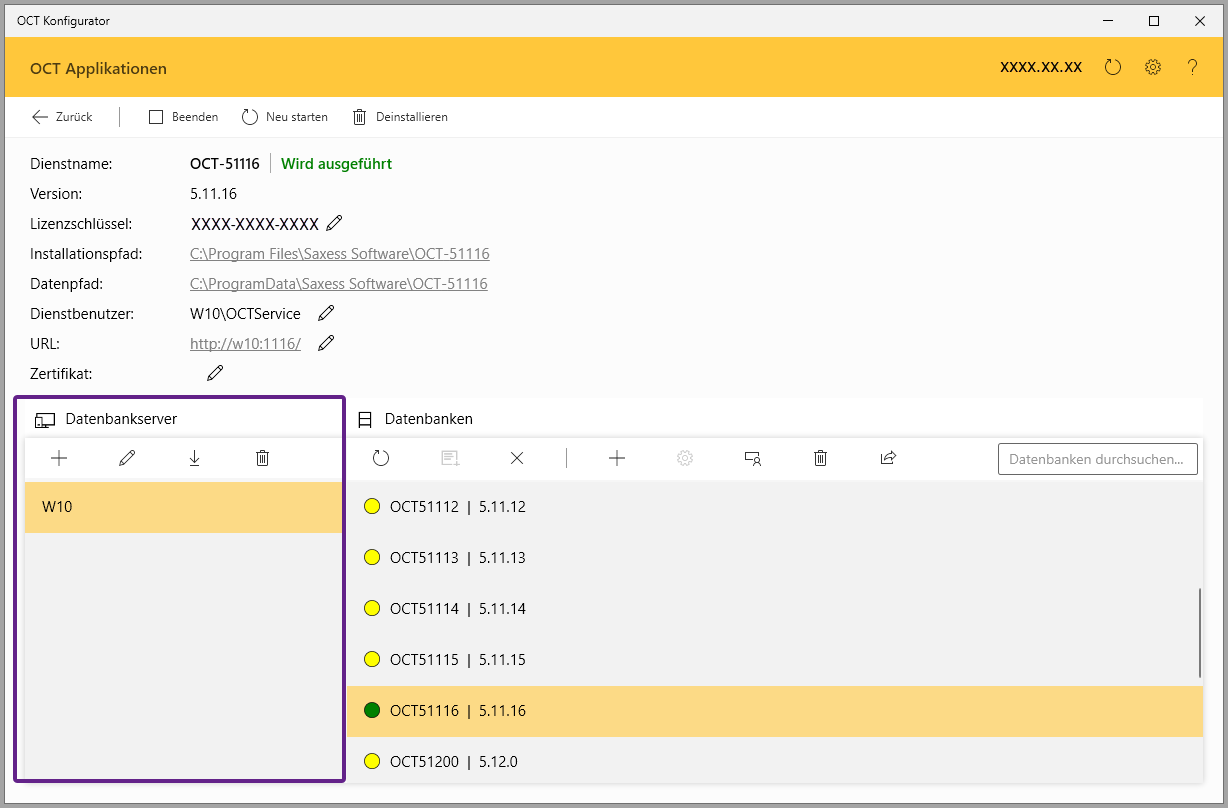Image resolution: width=1228 pixels, height=808 pixels.
Task: Click Beenden to stop the service
Action: pos(184,117)
